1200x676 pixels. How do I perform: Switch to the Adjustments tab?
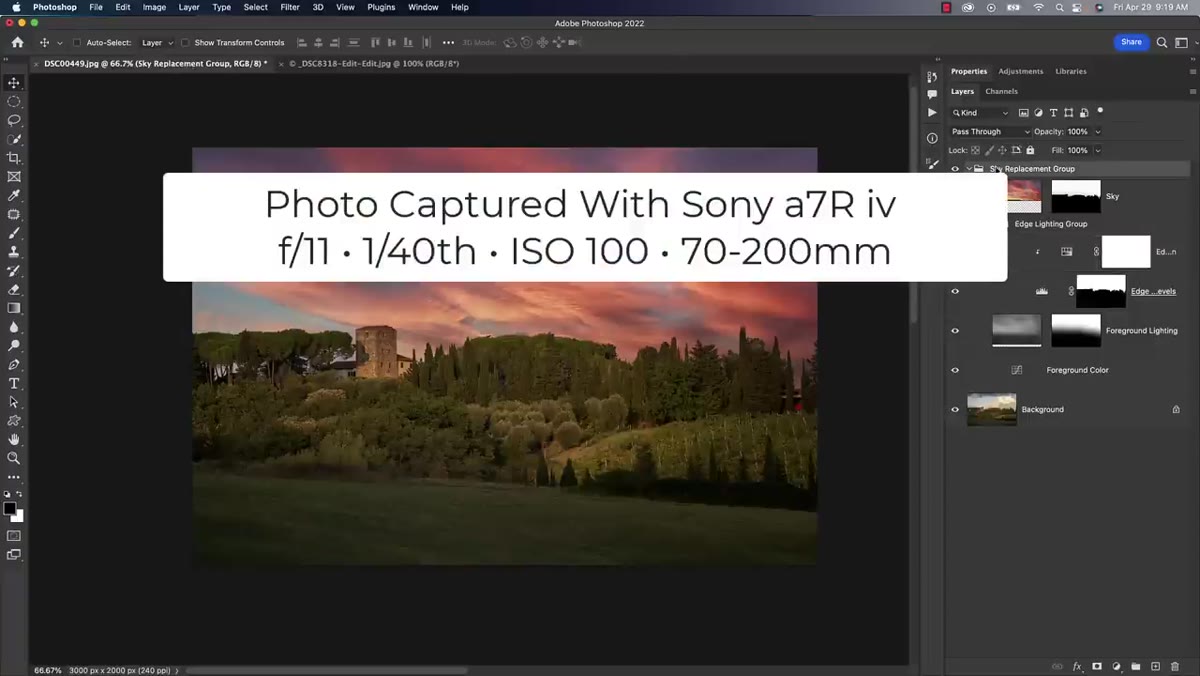coord(1021,71)
